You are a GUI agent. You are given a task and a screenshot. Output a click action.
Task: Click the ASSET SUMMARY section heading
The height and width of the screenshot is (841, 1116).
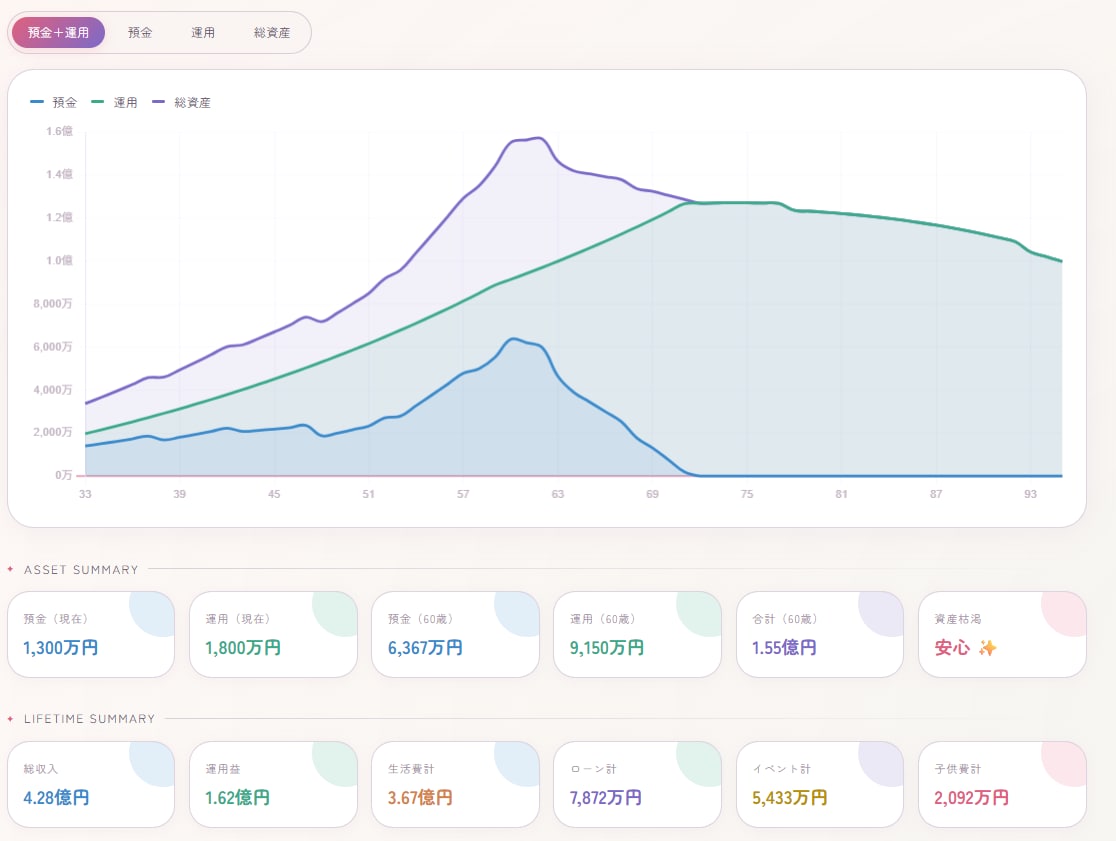pyautogui.click(x=81, y=570)
